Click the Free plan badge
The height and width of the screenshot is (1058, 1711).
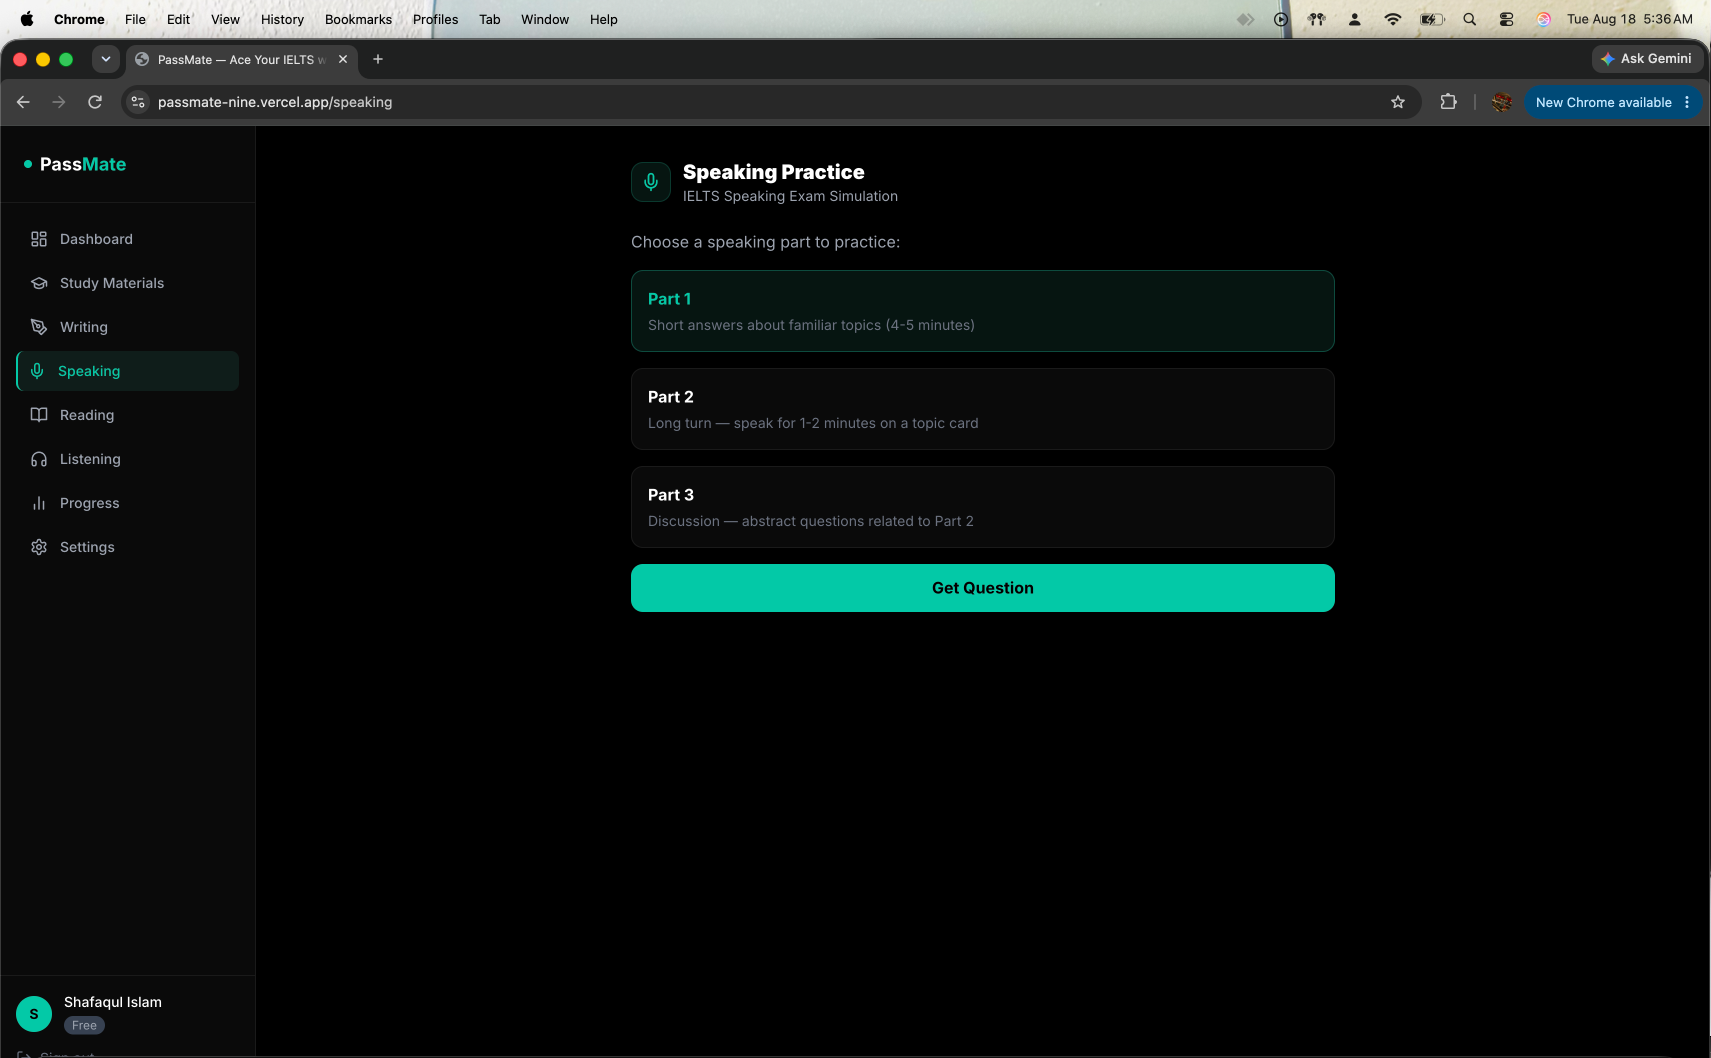tap(85, 1025)
